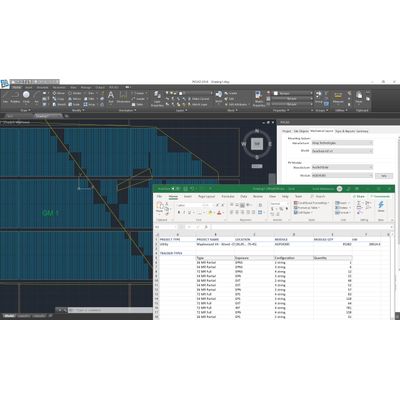Activate the Mirror modify tool
Image resolution: width=400 pixels, height=400 pixels.
click(x=74, y=99)
